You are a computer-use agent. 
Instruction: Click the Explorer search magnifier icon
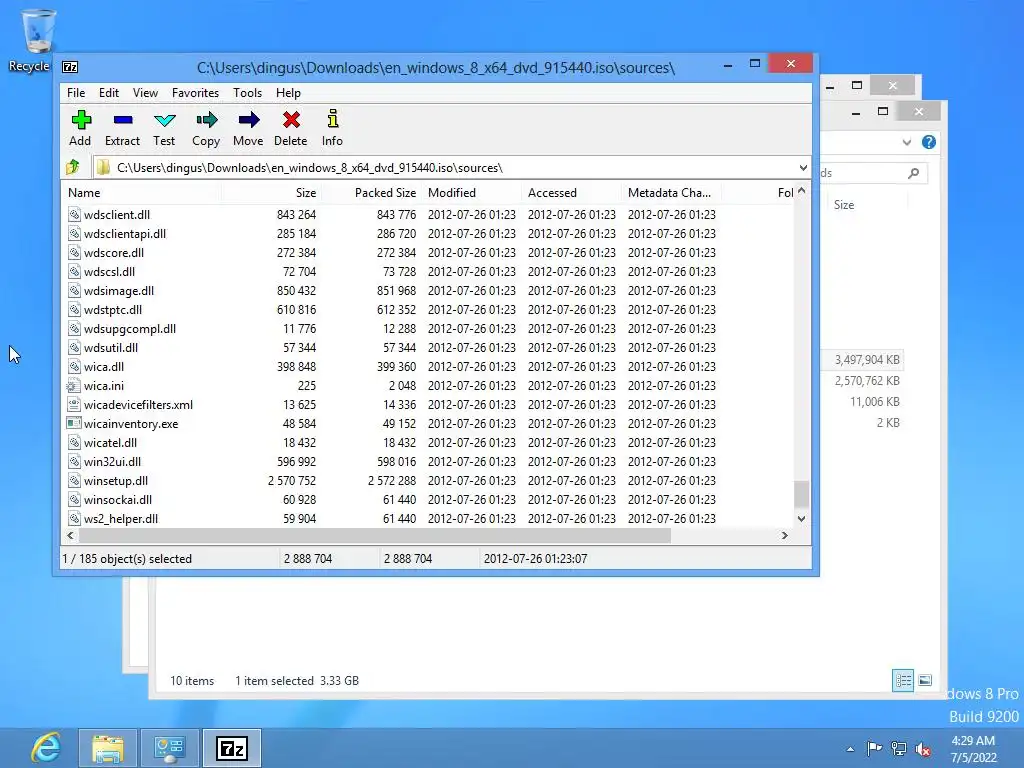pos(914,173)
